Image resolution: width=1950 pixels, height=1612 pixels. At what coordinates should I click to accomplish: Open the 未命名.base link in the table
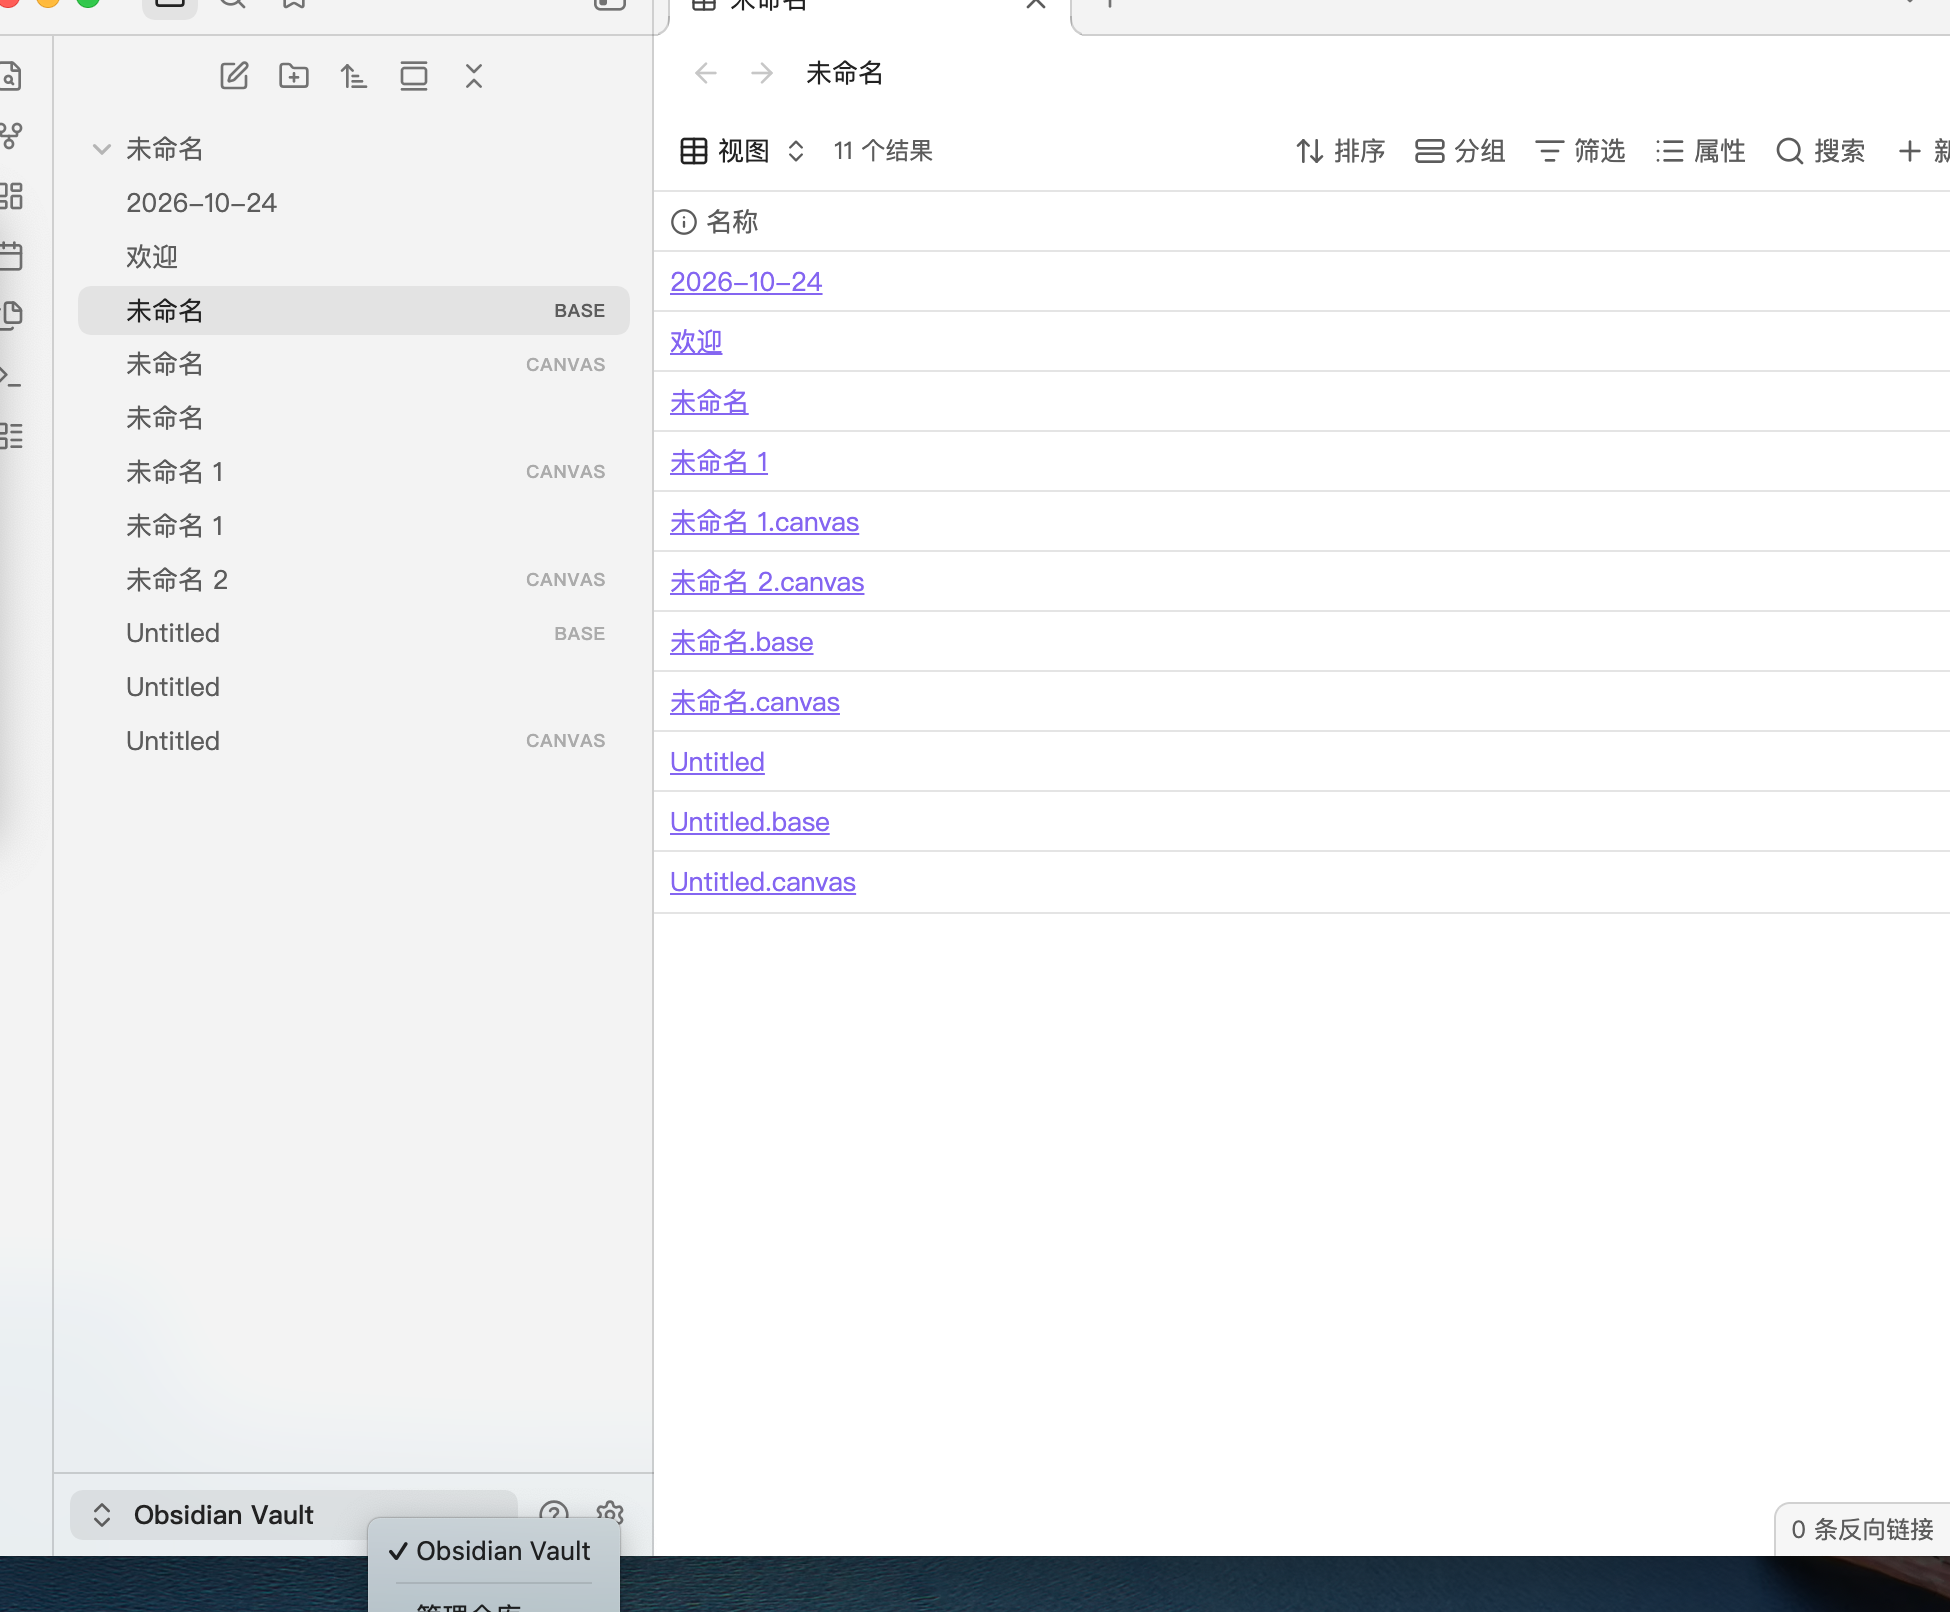(741, 642)
